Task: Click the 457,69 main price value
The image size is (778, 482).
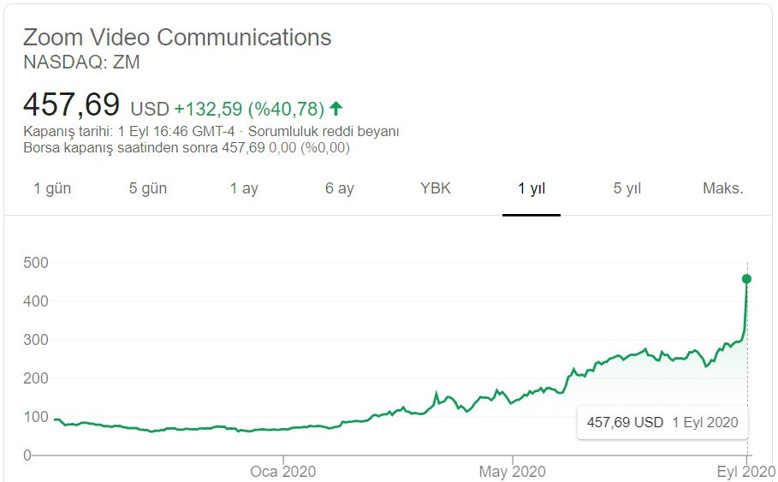Action: 71,105
